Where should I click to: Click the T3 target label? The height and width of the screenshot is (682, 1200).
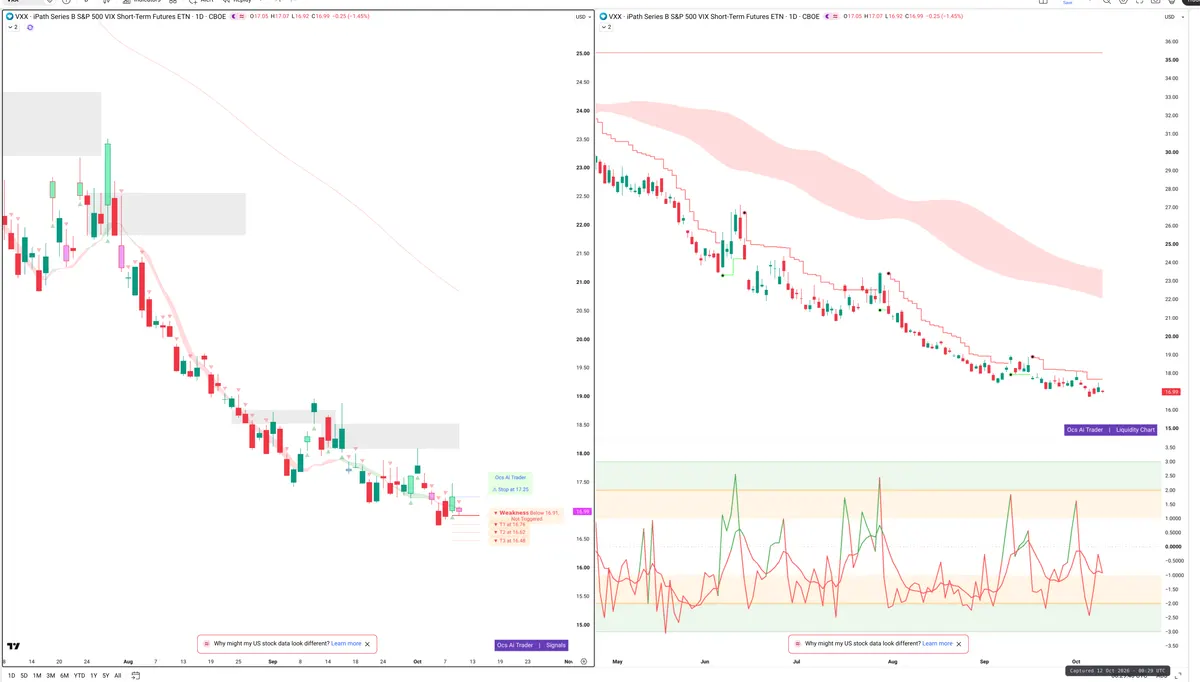(x=510, y=540)
